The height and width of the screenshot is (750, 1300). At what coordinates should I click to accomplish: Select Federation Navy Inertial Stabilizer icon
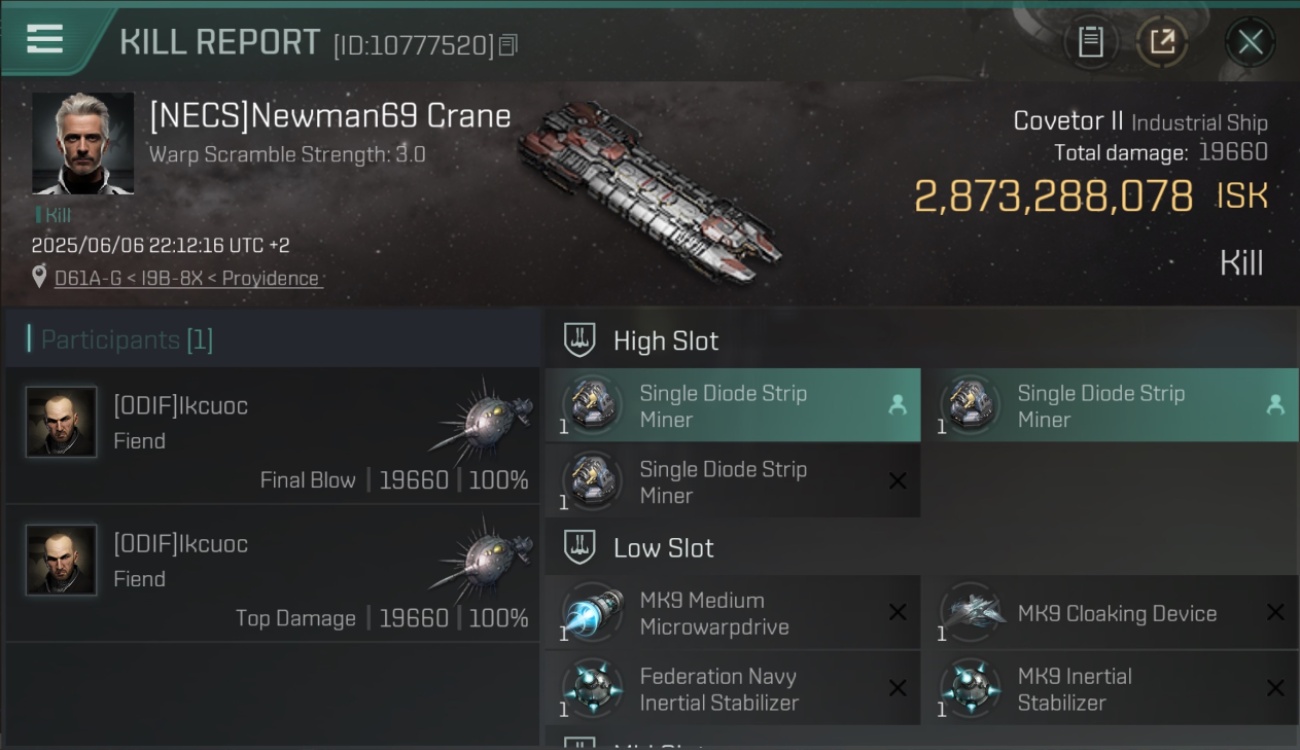click(592, 688)
